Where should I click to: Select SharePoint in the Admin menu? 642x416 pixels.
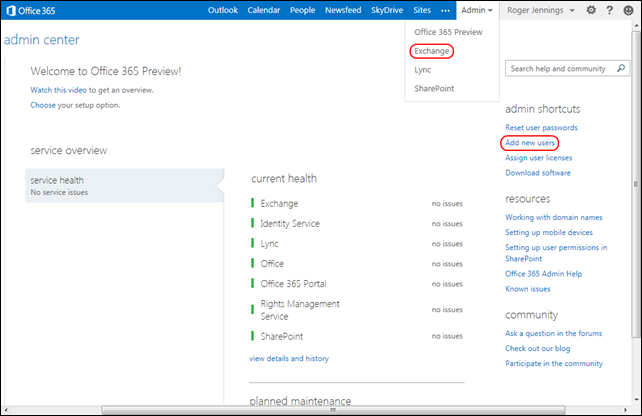tap(434, 88)
